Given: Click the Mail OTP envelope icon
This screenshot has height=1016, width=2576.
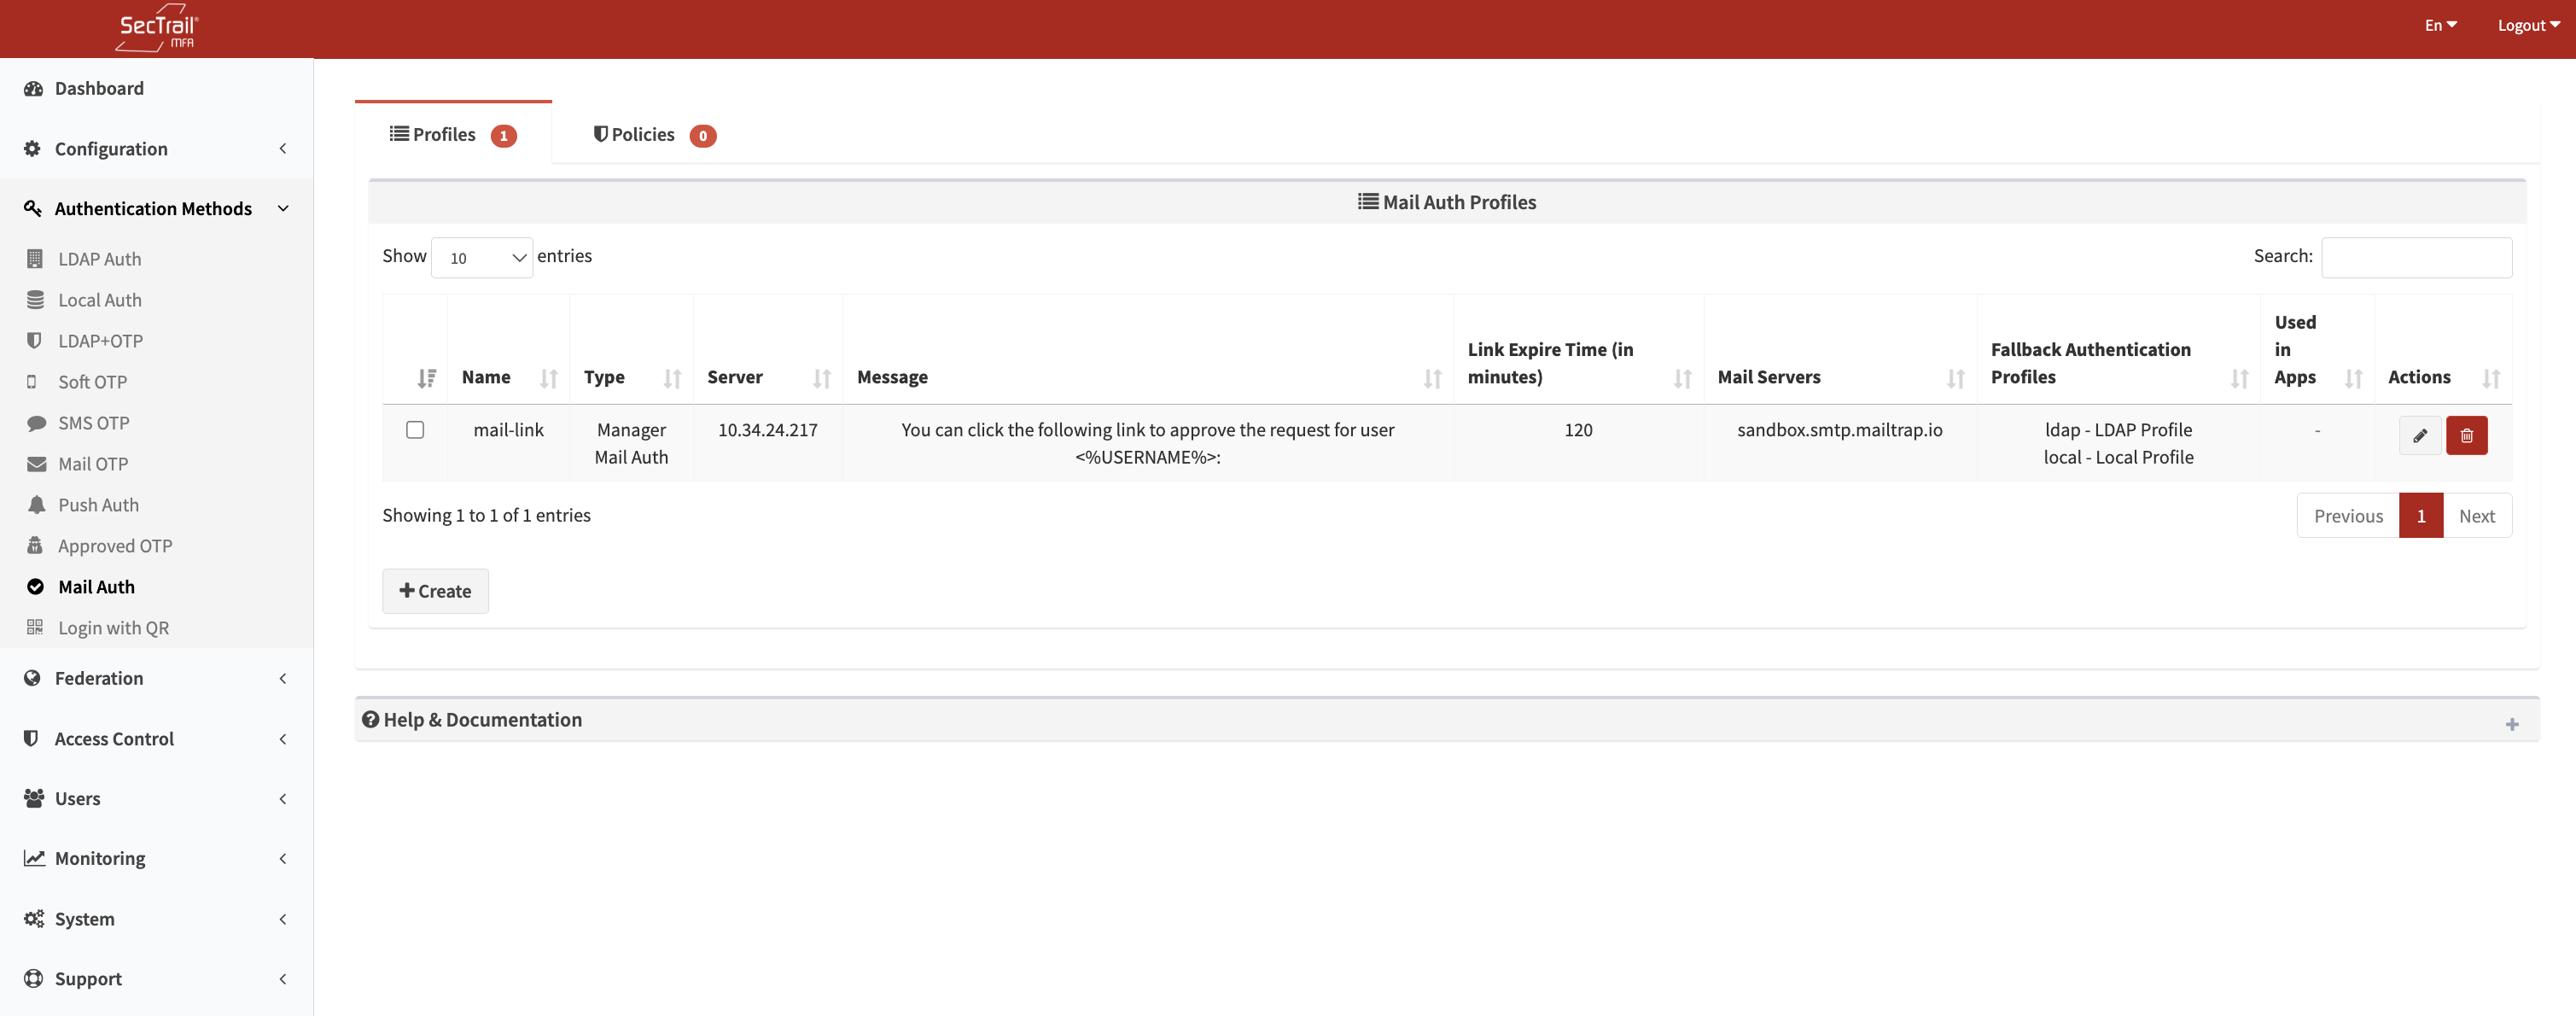Looking at the screenshot, I should tap(36, 464).
